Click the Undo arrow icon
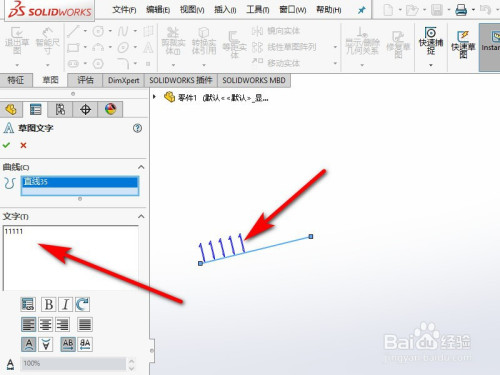The height and width of the screenshot is (375, 500). coord(485,10)
